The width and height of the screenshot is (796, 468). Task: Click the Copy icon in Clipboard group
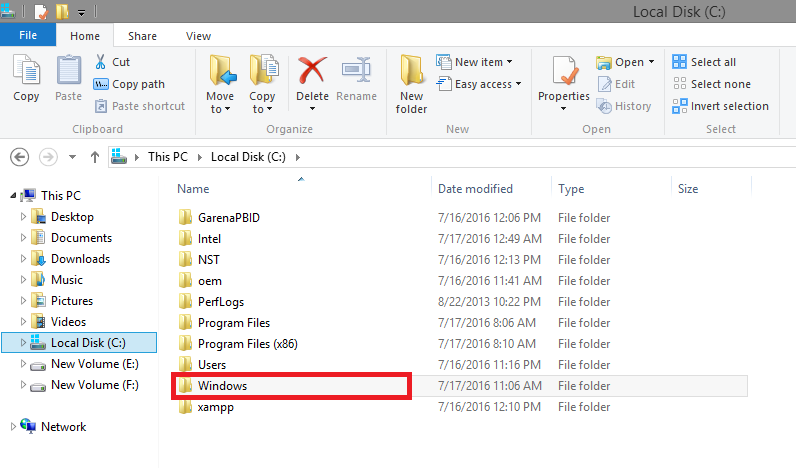(26, 70)
